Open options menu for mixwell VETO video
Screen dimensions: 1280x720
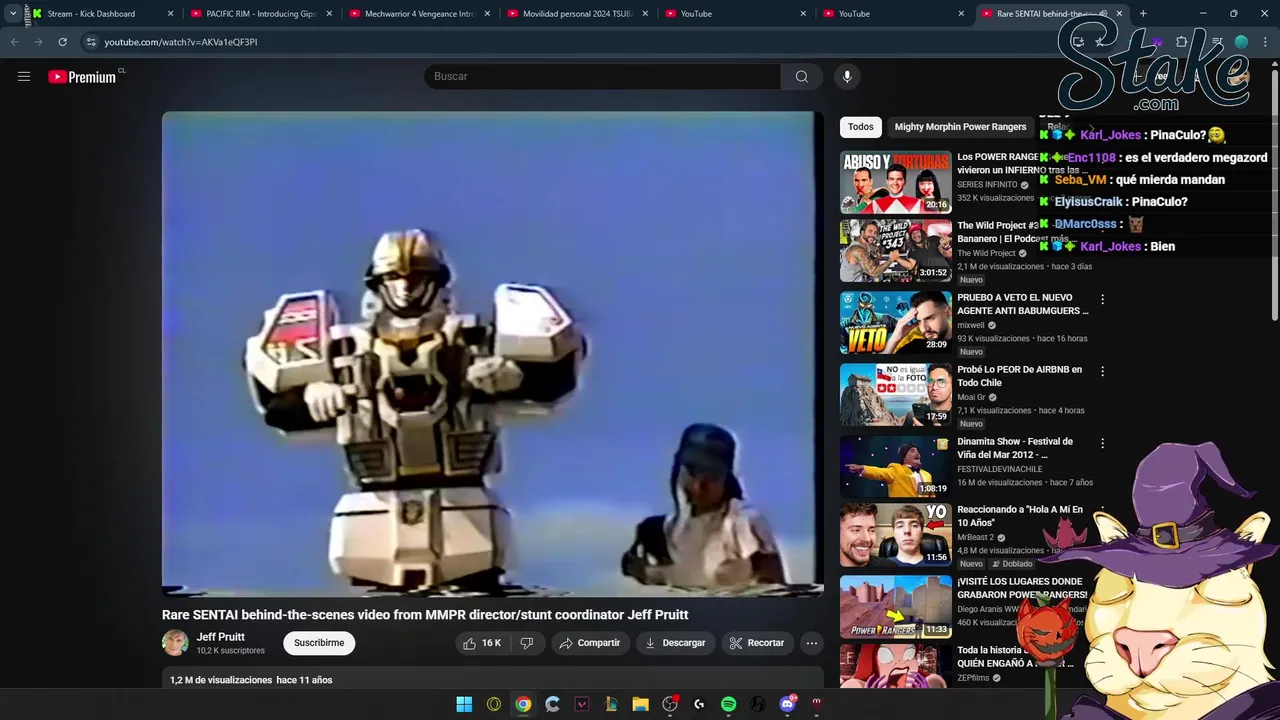(1102, 299)
